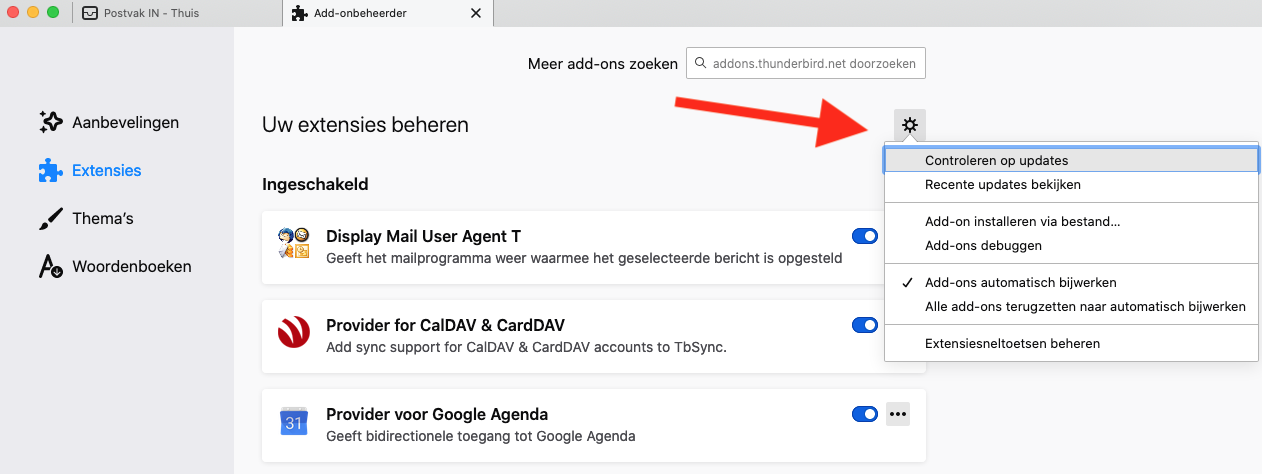Toggle Add-ons automatisch bijwerken menu option
Viewport: 1262px width, 474px height.
[1020, 283]
